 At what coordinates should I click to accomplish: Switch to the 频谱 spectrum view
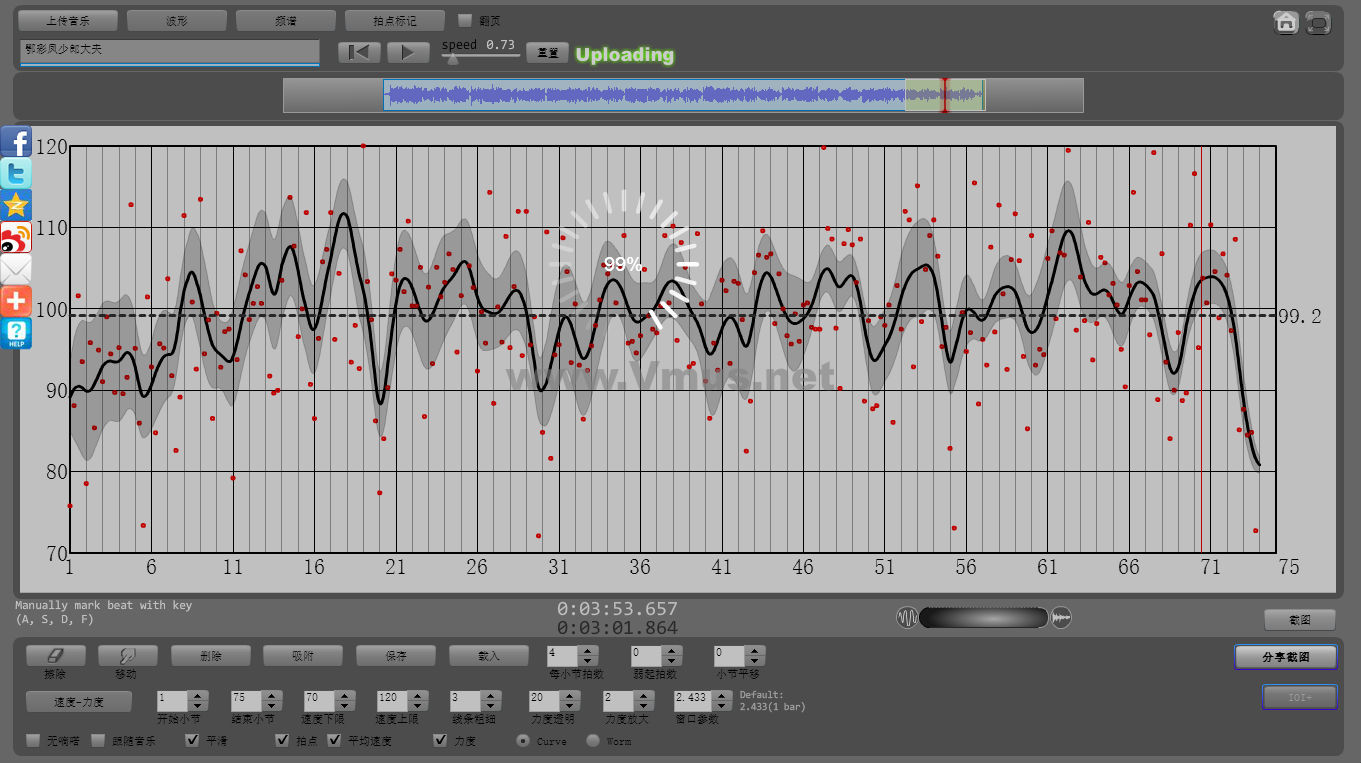(x=285, y=20)
